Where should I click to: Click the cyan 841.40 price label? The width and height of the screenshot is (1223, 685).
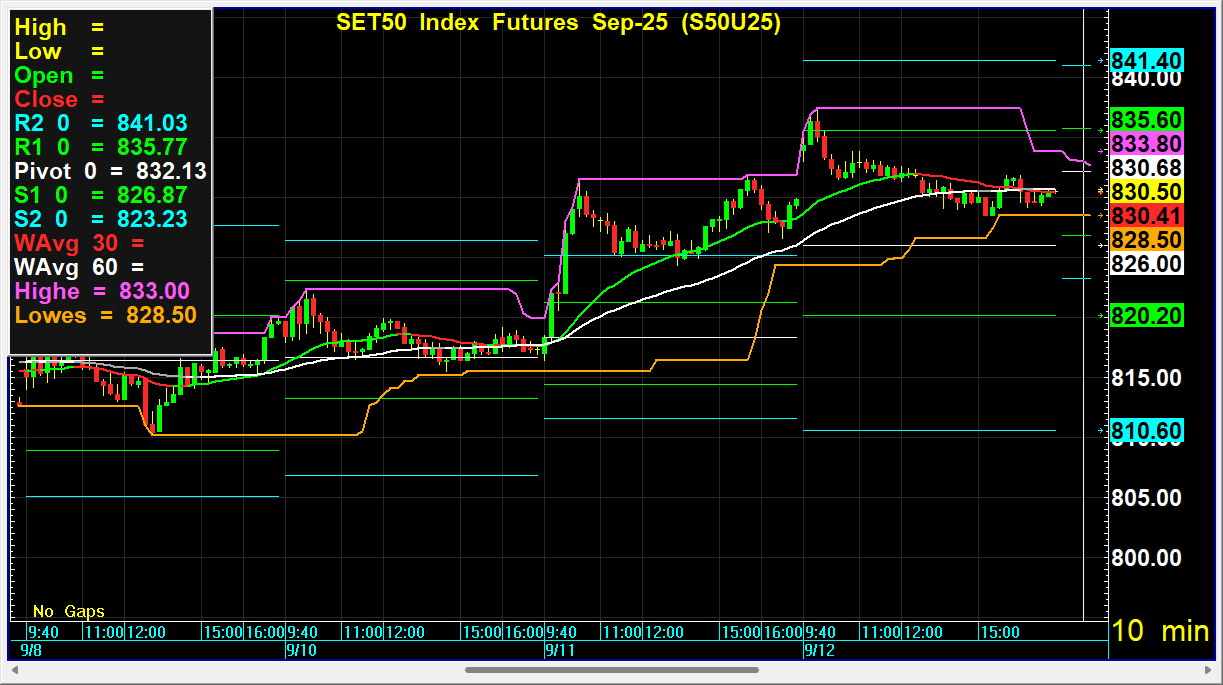tap(1147, 61)
